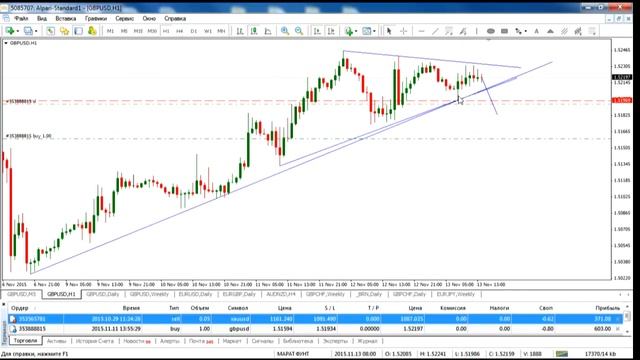Open the dropdown arrow beside New Order icon

[17, 31]
